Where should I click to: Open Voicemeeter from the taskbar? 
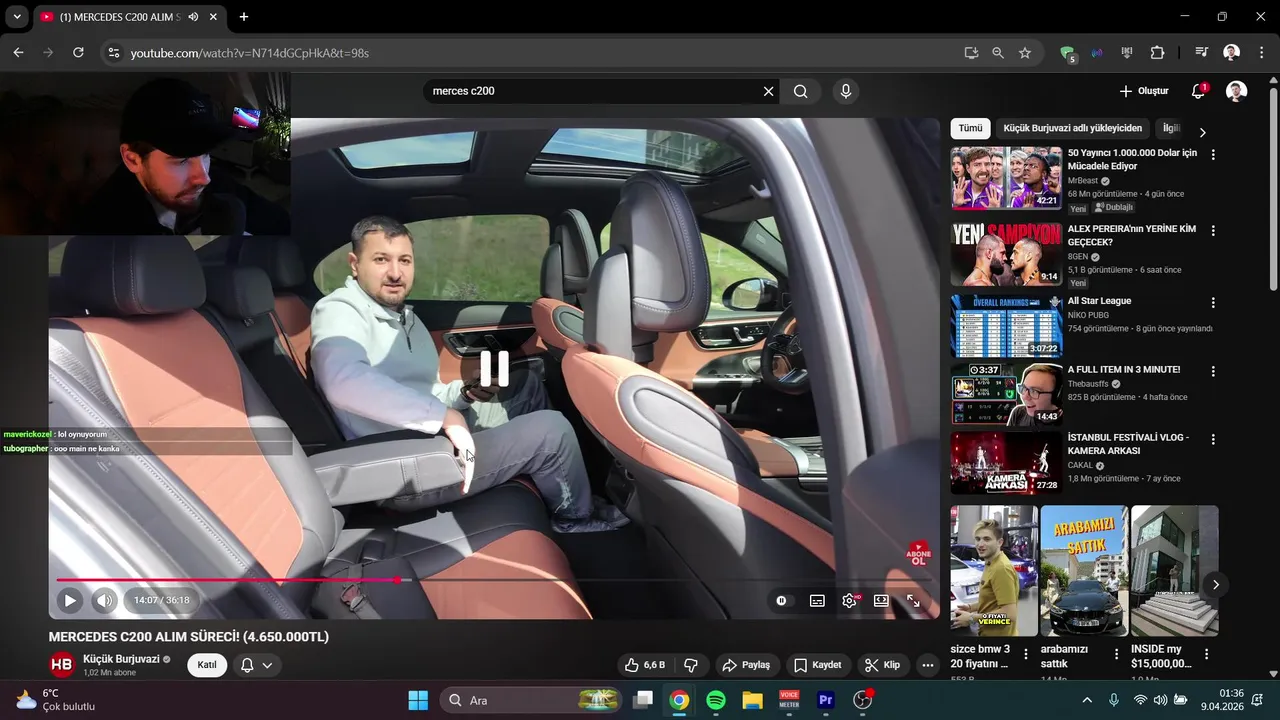789,700
